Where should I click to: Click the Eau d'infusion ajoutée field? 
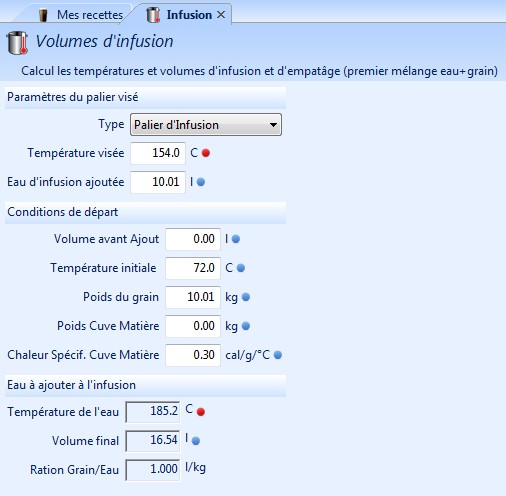pos(158,182)
